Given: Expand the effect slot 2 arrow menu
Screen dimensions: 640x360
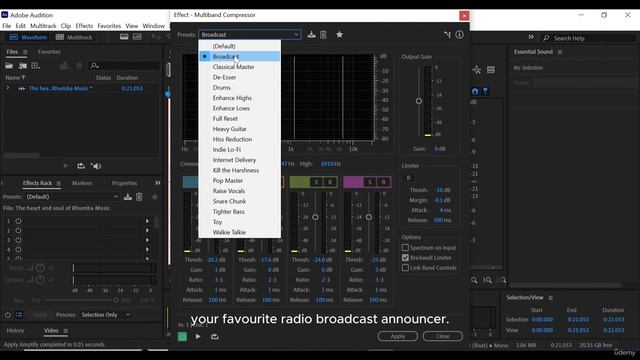Looking at the screenshot, I should click(x=147, y=230).
